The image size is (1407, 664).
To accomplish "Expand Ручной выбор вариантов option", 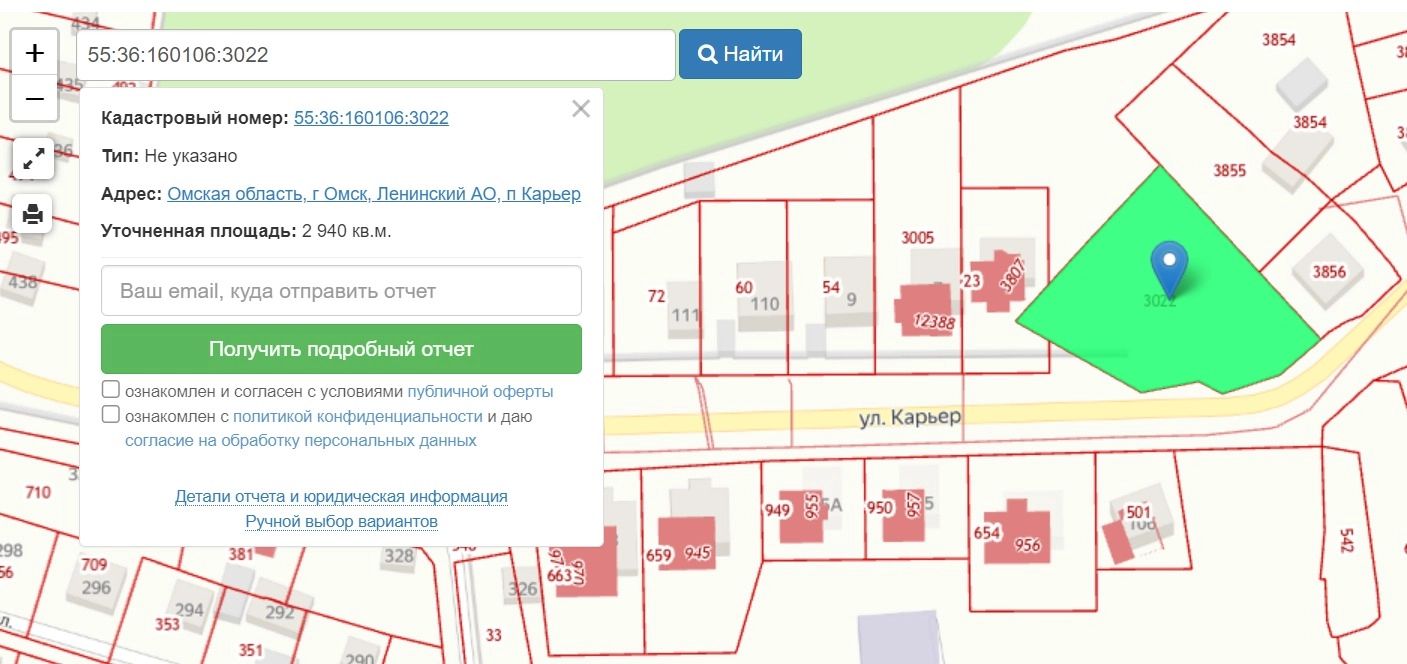I will (341, 522).
